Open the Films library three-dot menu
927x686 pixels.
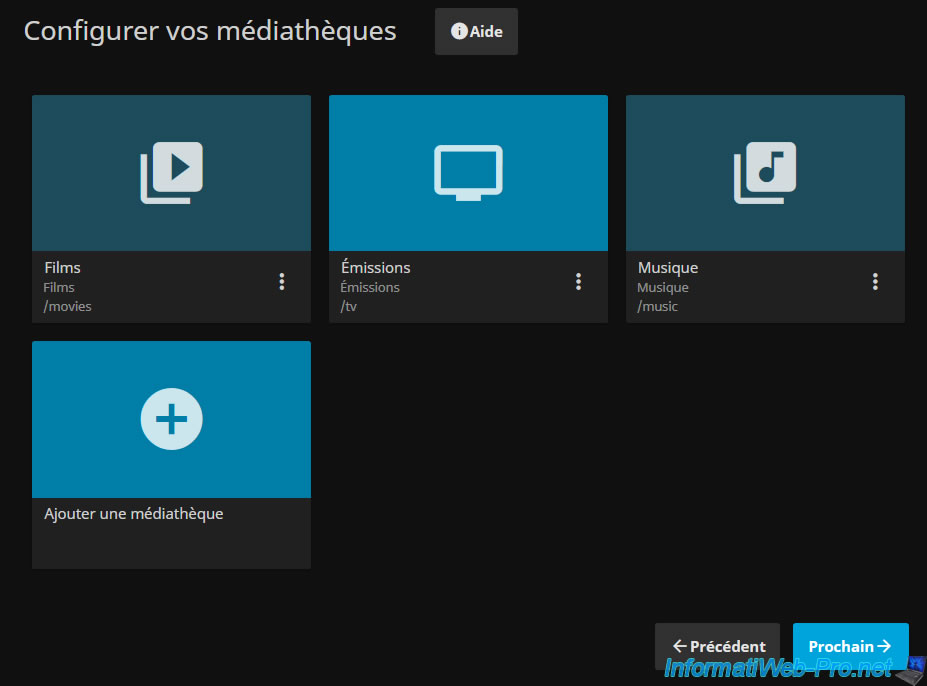(x=282, y=282)
